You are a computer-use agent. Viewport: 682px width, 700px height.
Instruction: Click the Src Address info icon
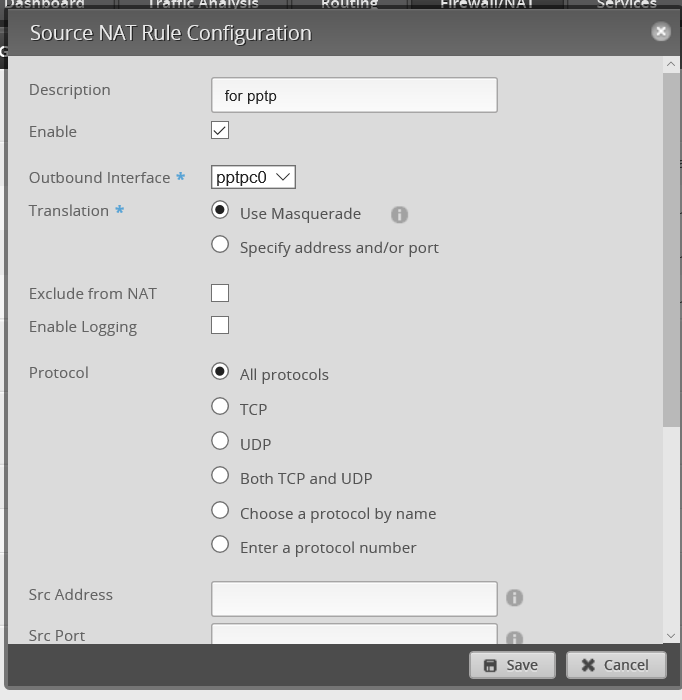514,598
